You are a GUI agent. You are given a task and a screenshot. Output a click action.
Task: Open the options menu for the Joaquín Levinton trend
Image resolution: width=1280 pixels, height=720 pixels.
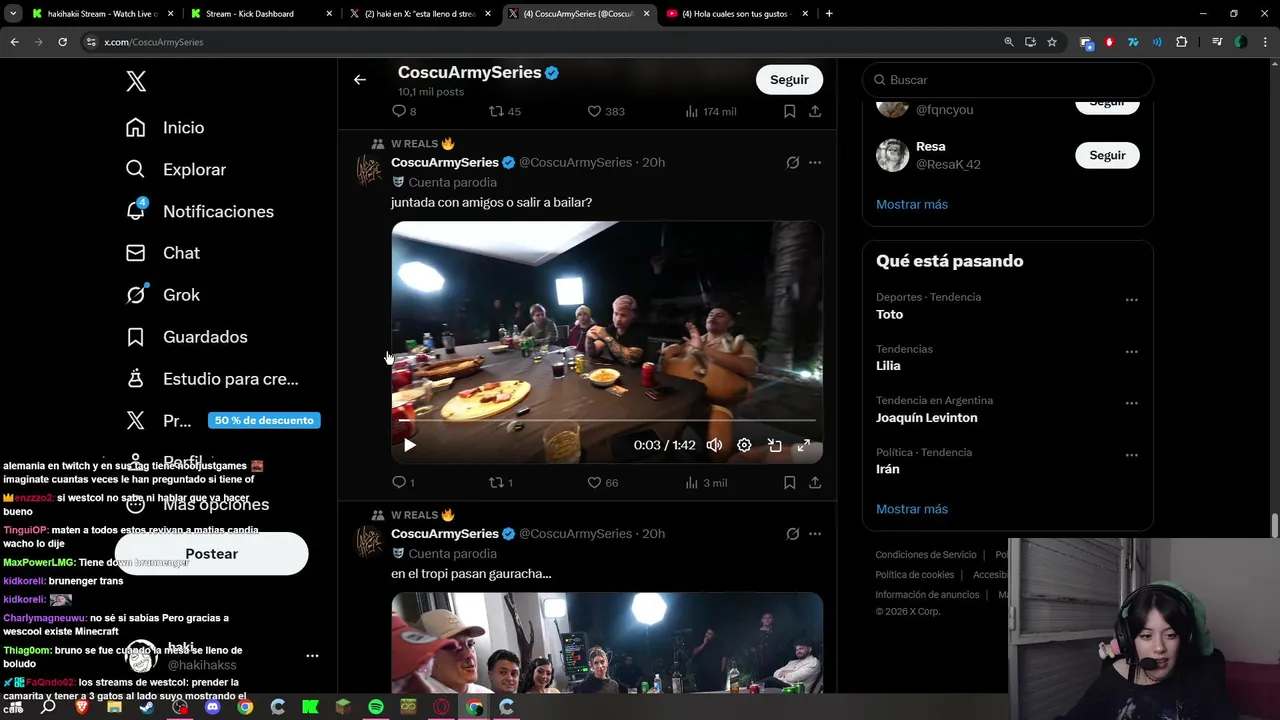click(1131, 404)
